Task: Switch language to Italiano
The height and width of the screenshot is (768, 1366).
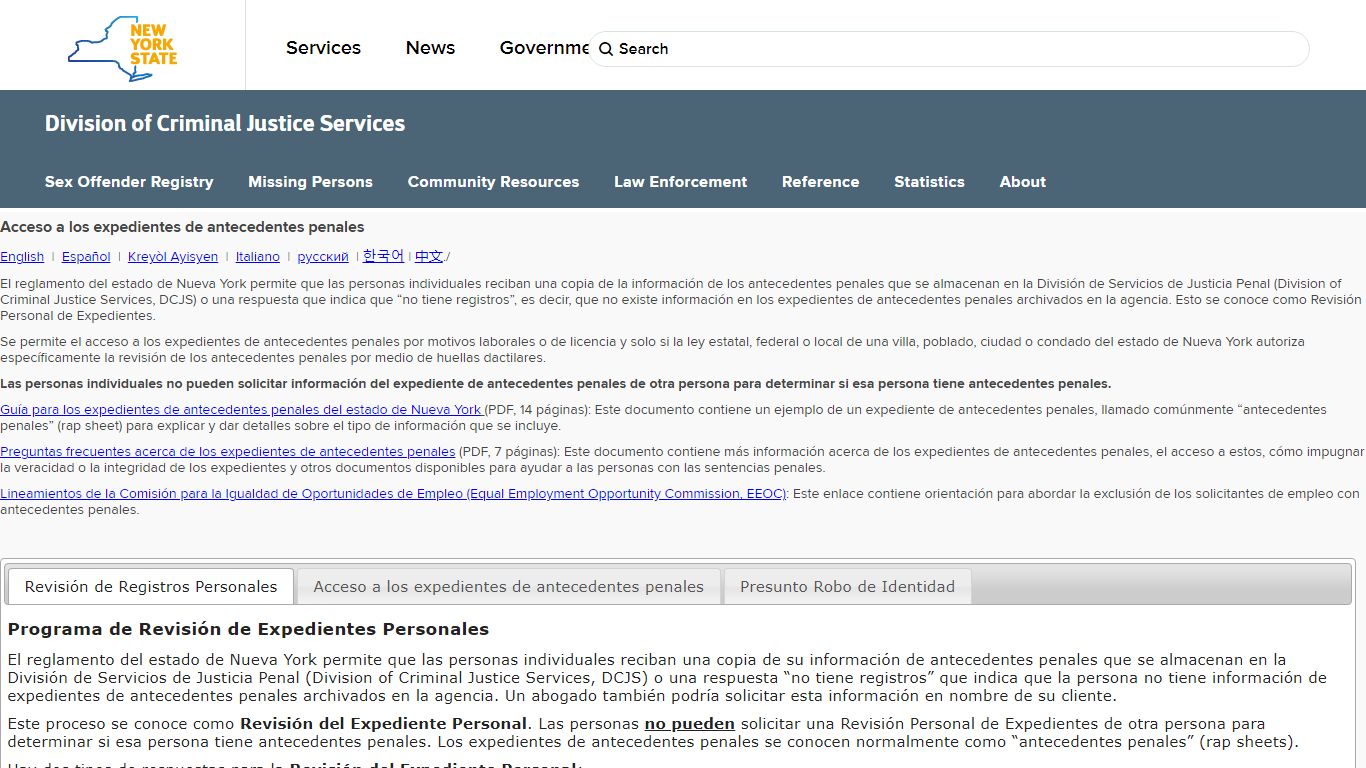Action: pos(258,257)
